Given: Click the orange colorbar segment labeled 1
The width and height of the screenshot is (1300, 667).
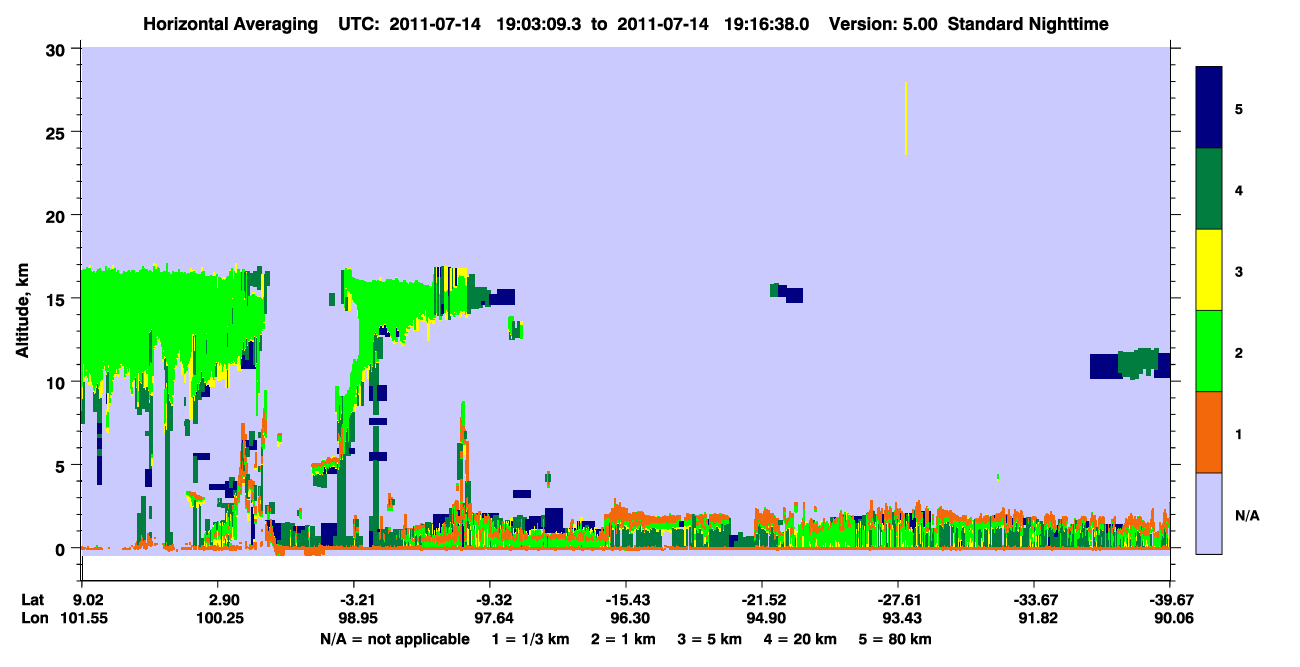Looking at the screenshot, I should (1209, 432).
